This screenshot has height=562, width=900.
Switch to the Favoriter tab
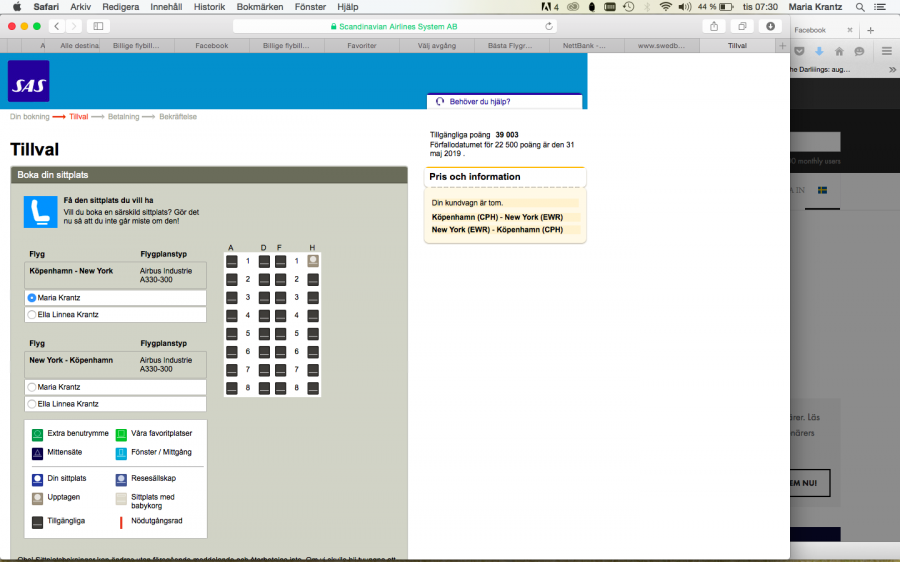click(362, 45)
